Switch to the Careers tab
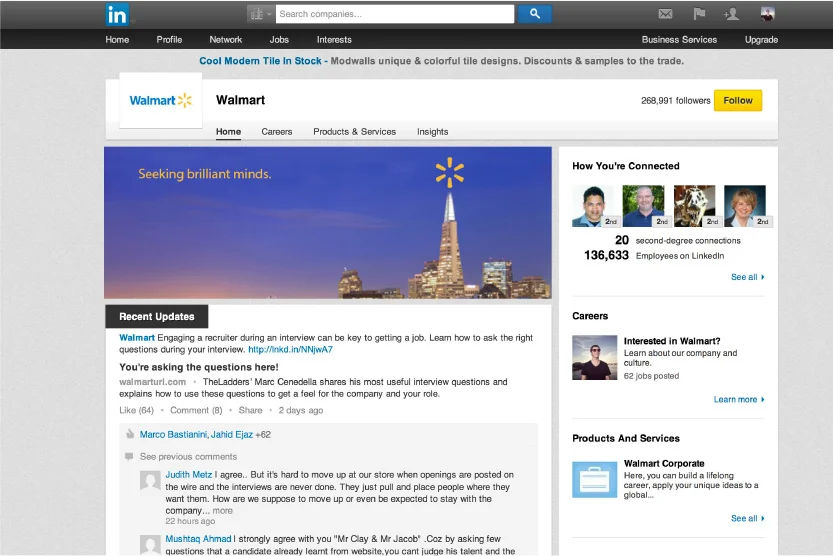 pos(277,132)
